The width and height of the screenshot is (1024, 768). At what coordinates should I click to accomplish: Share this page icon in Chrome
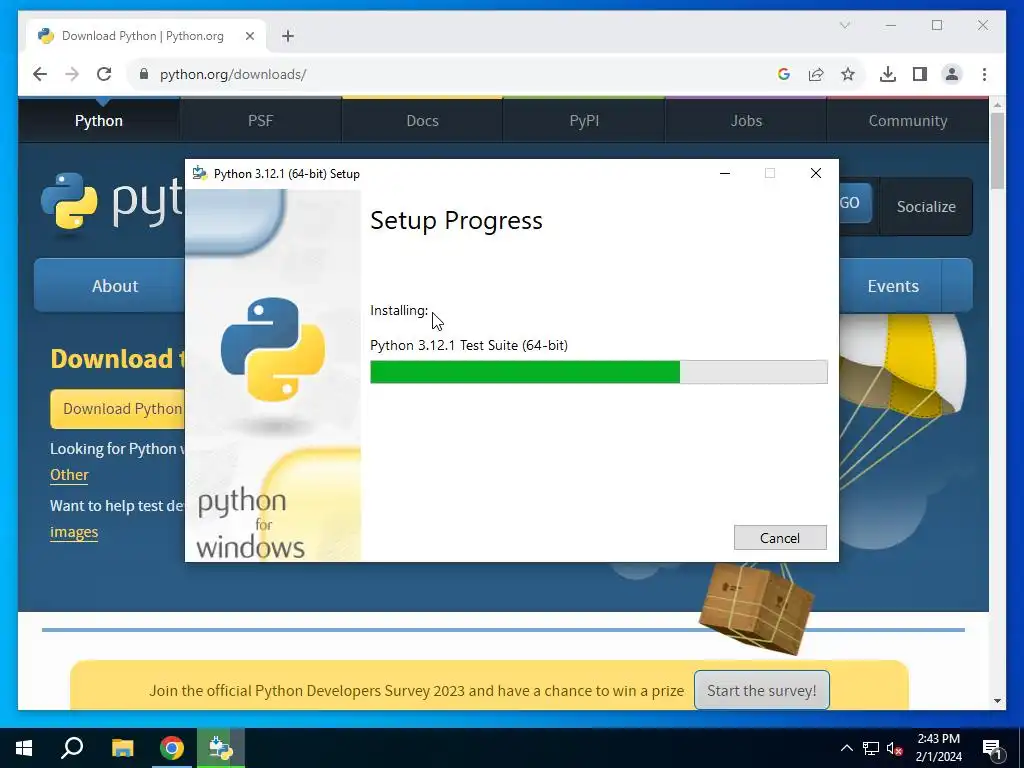tap(816, 74)
